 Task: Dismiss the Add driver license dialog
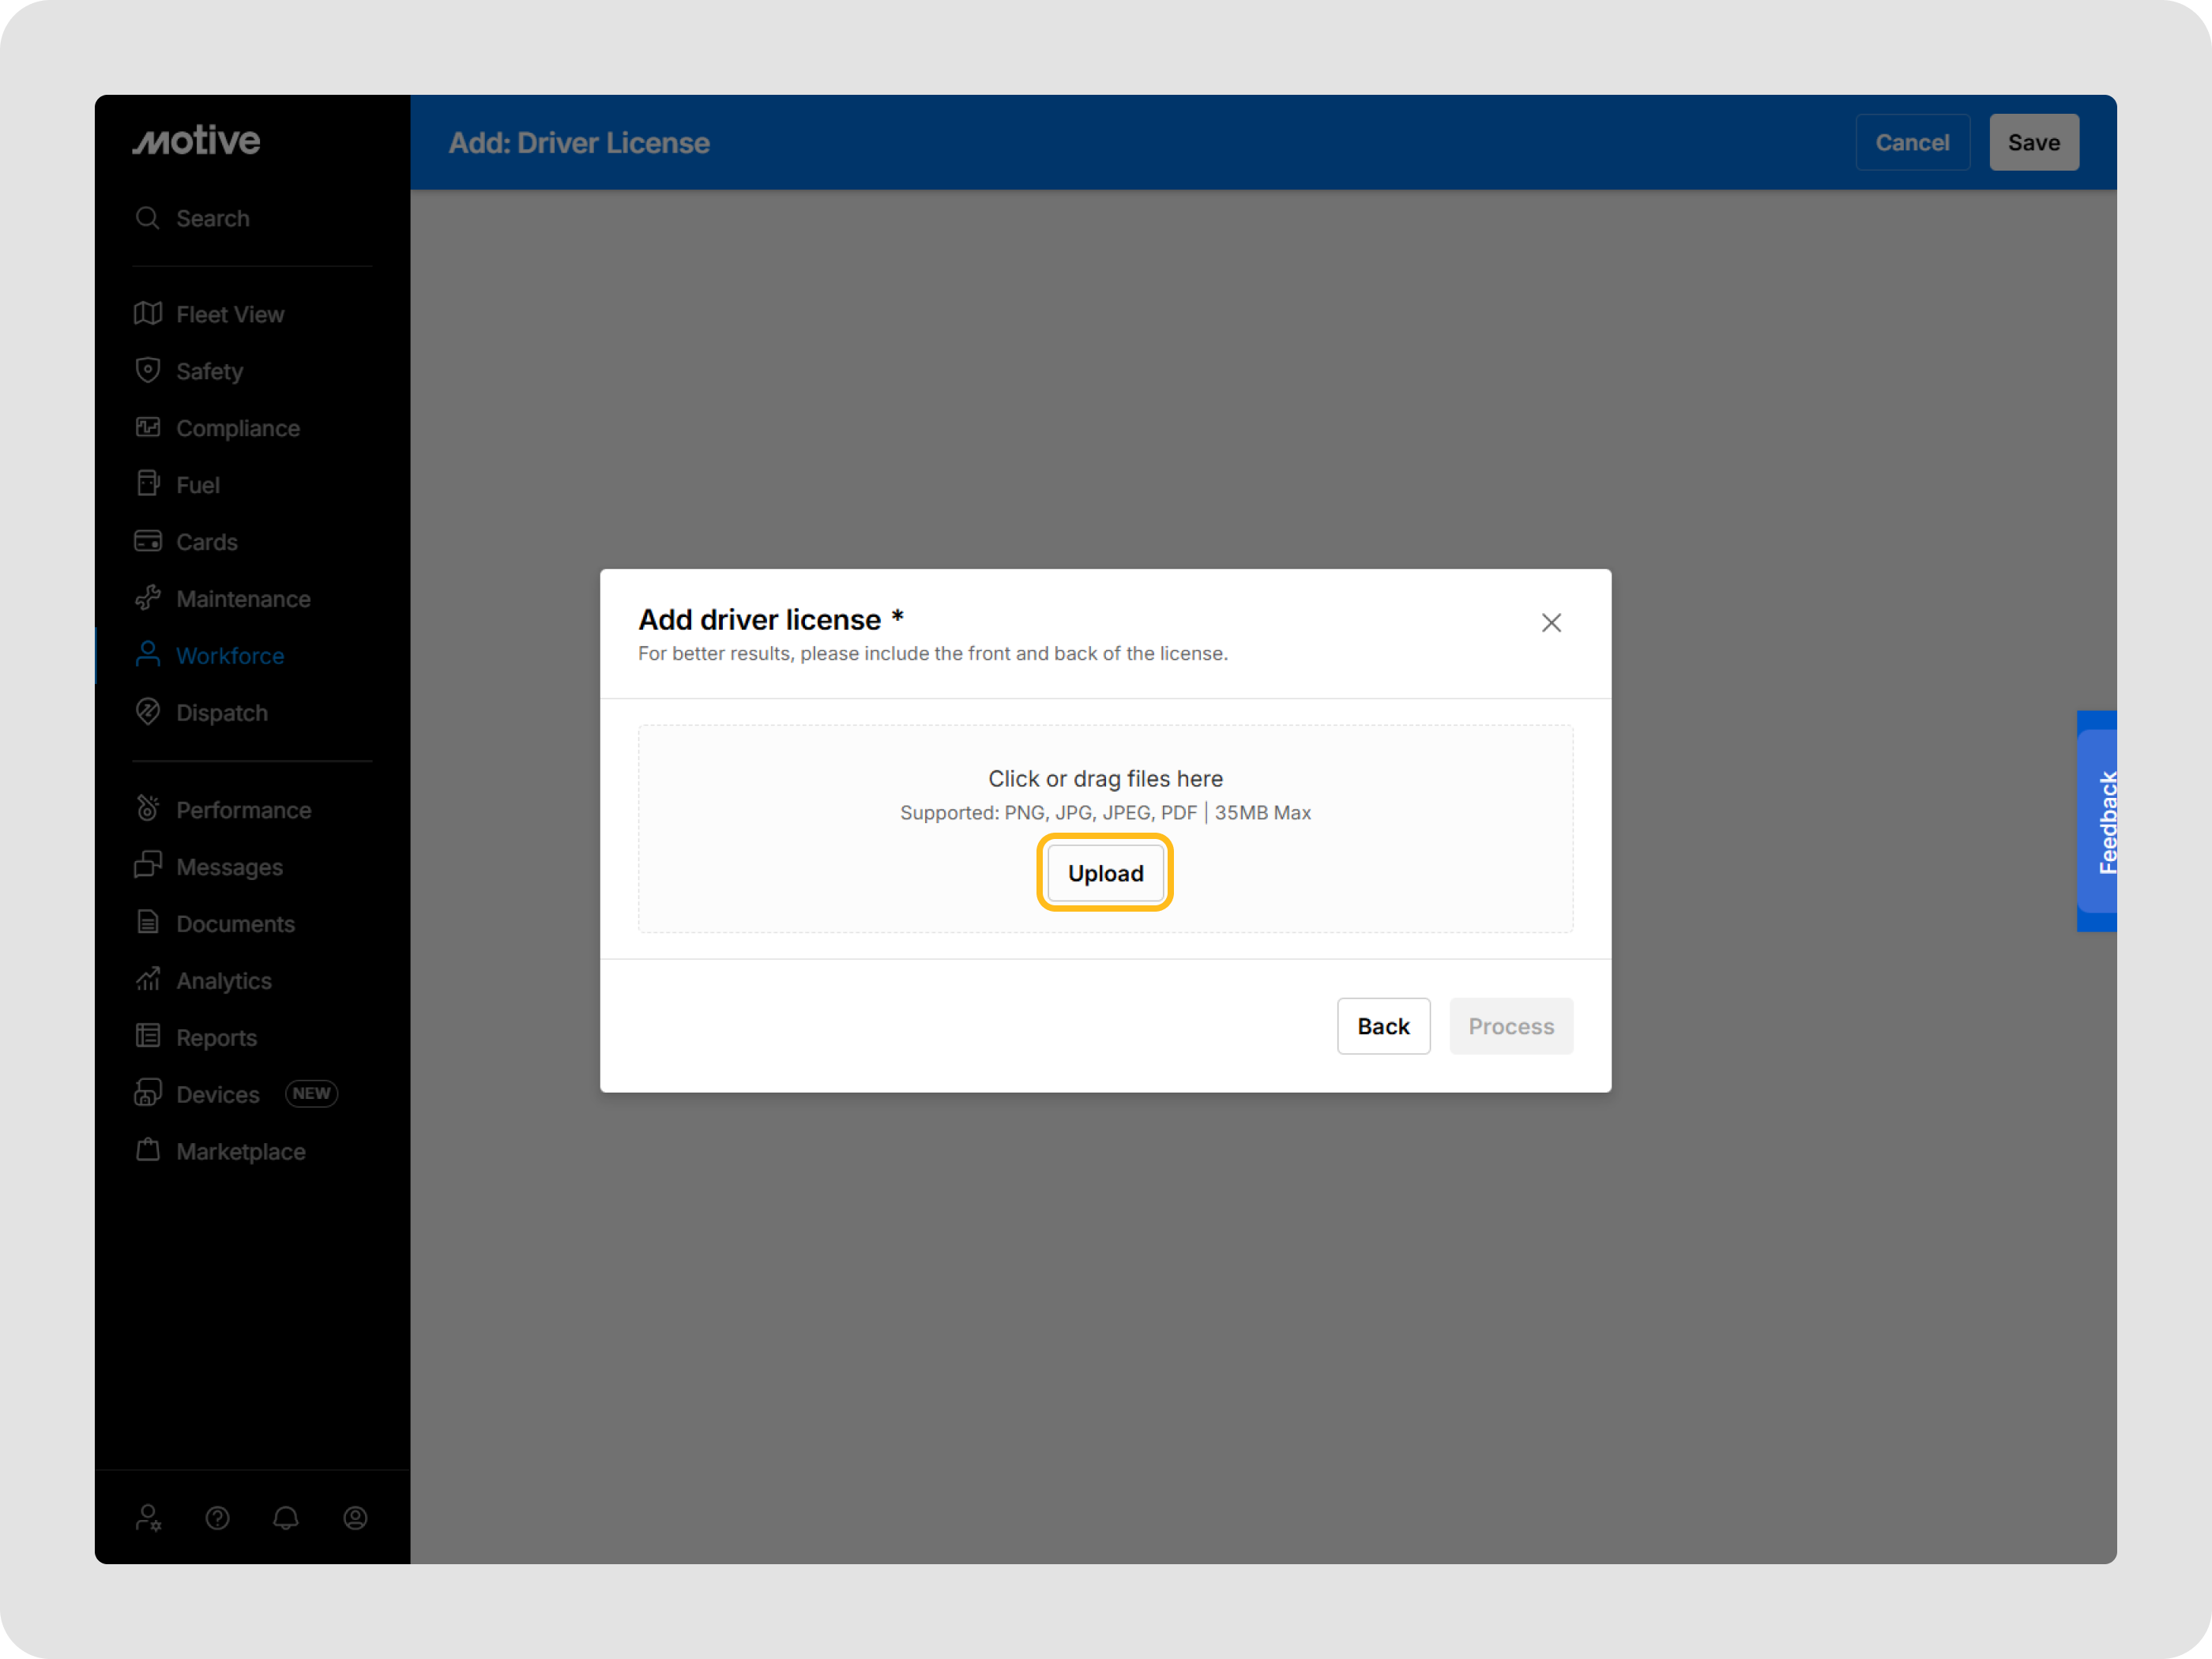pyautogui.click(x=1551, y=622)
